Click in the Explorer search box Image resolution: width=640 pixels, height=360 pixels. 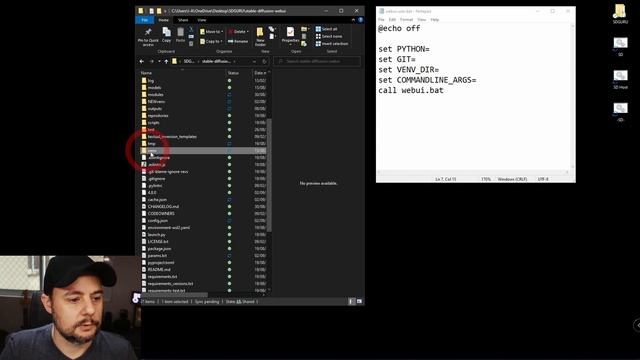pyautogui.click(x=317, y=61)
